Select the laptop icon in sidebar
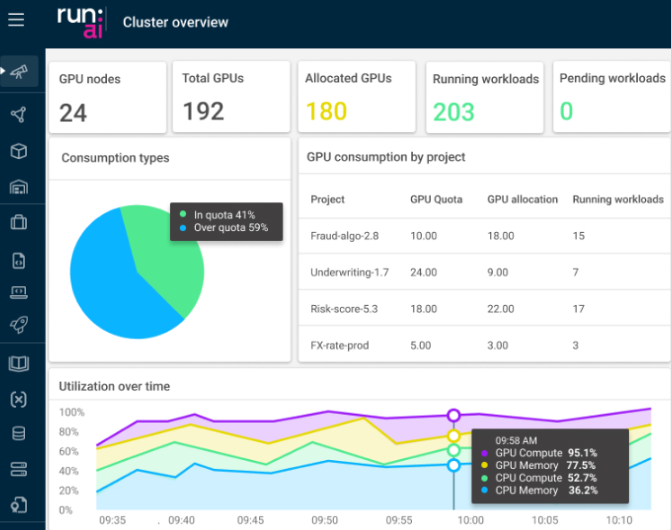The image size is (671, 530). pos(18,292)
